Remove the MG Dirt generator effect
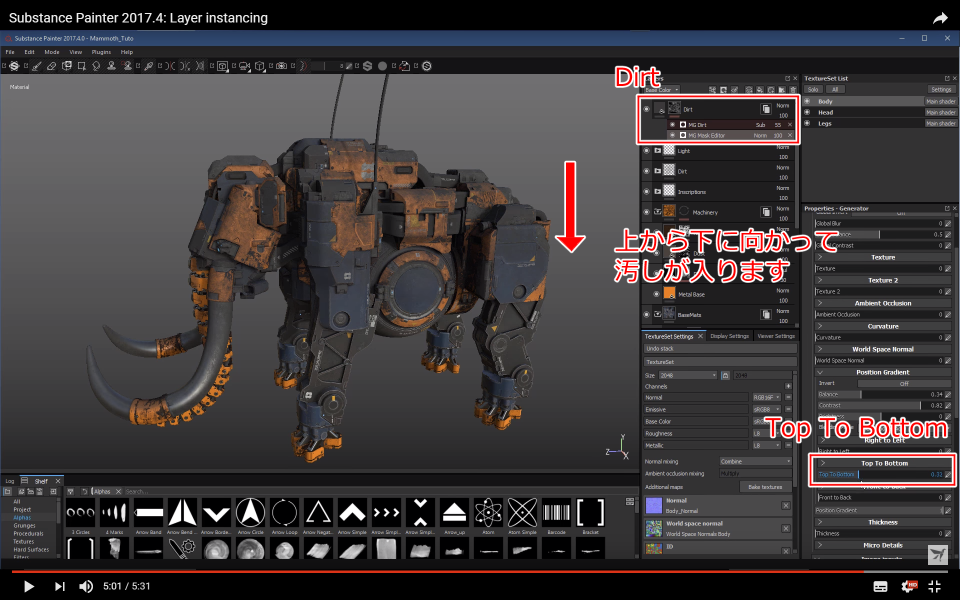This screenshot has width=960, height=600. click(790, 125)
